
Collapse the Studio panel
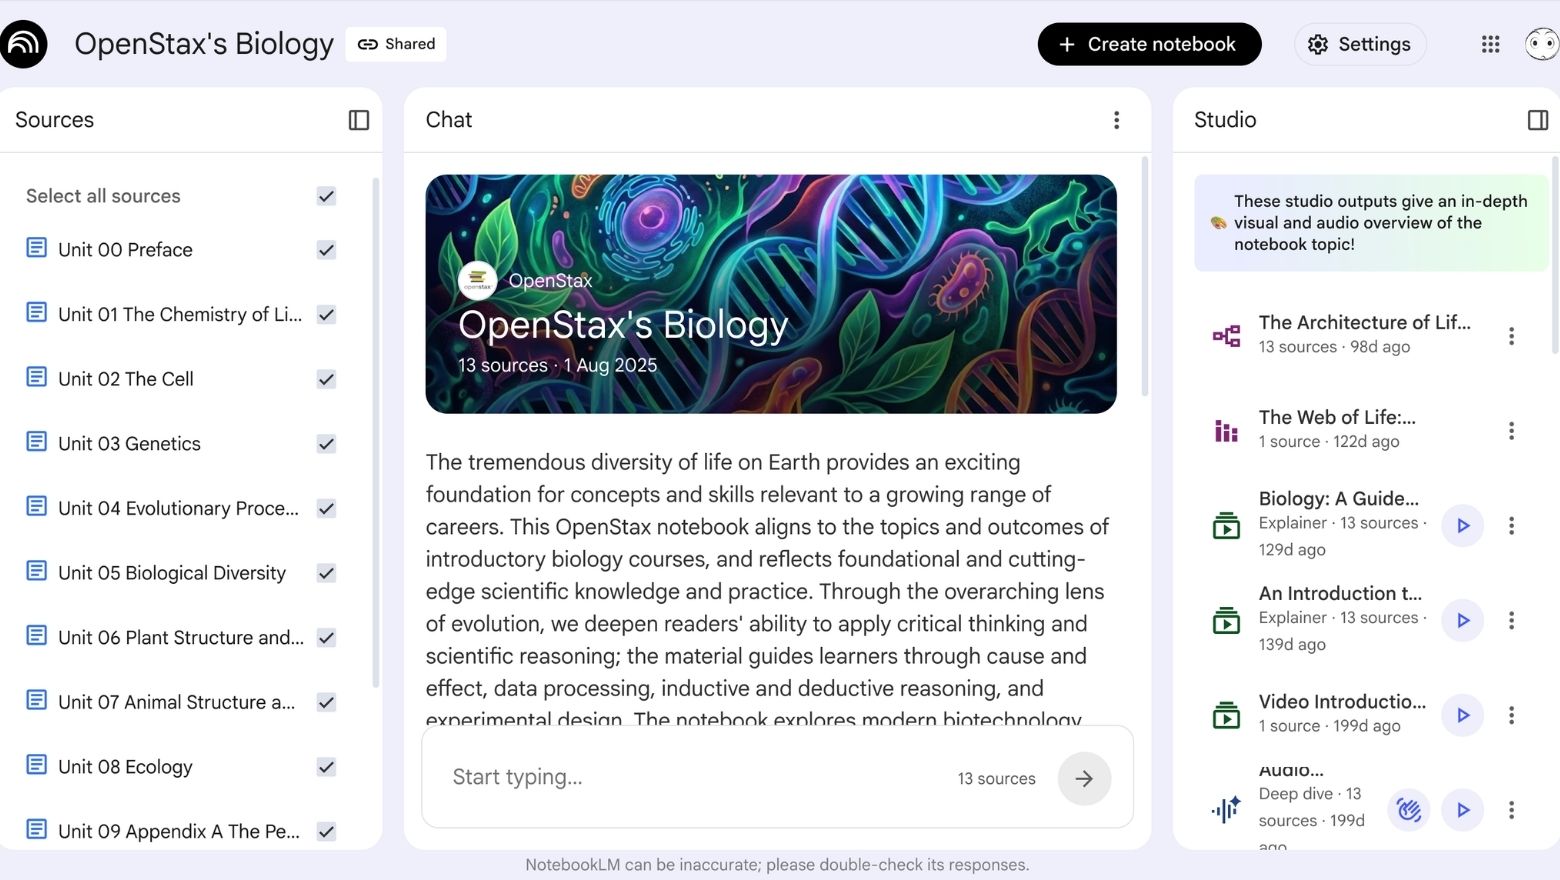pos(1537,120)
